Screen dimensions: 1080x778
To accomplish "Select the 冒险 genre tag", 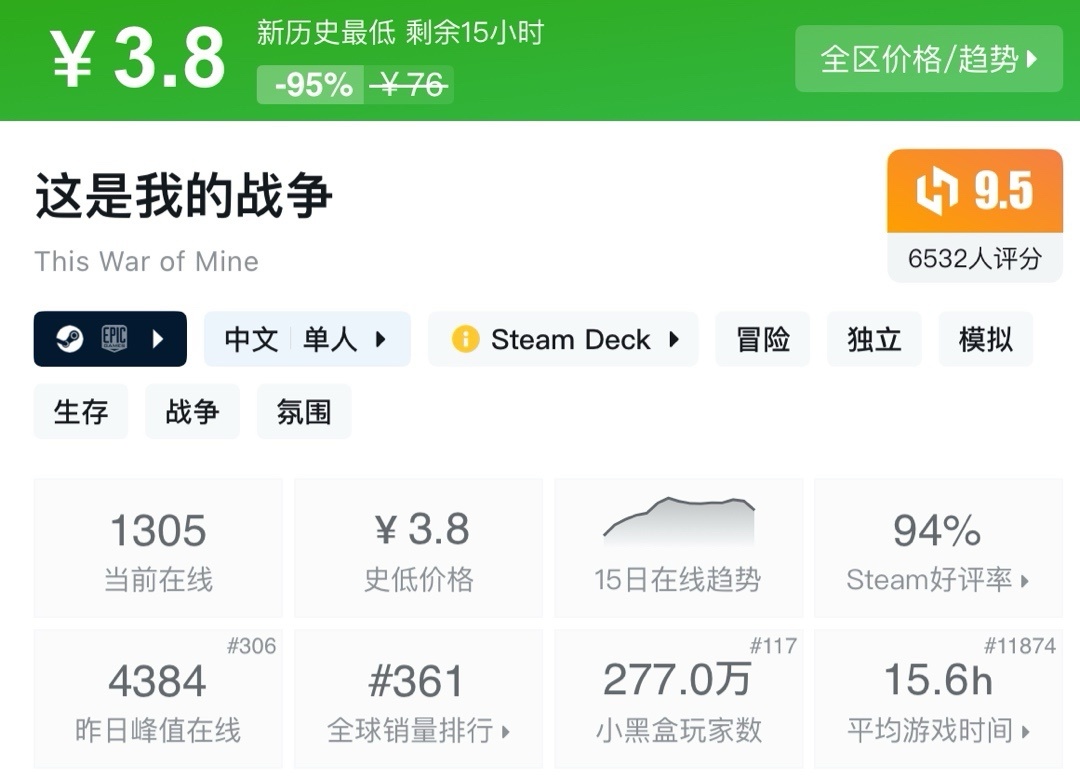I will click(763, 340).
